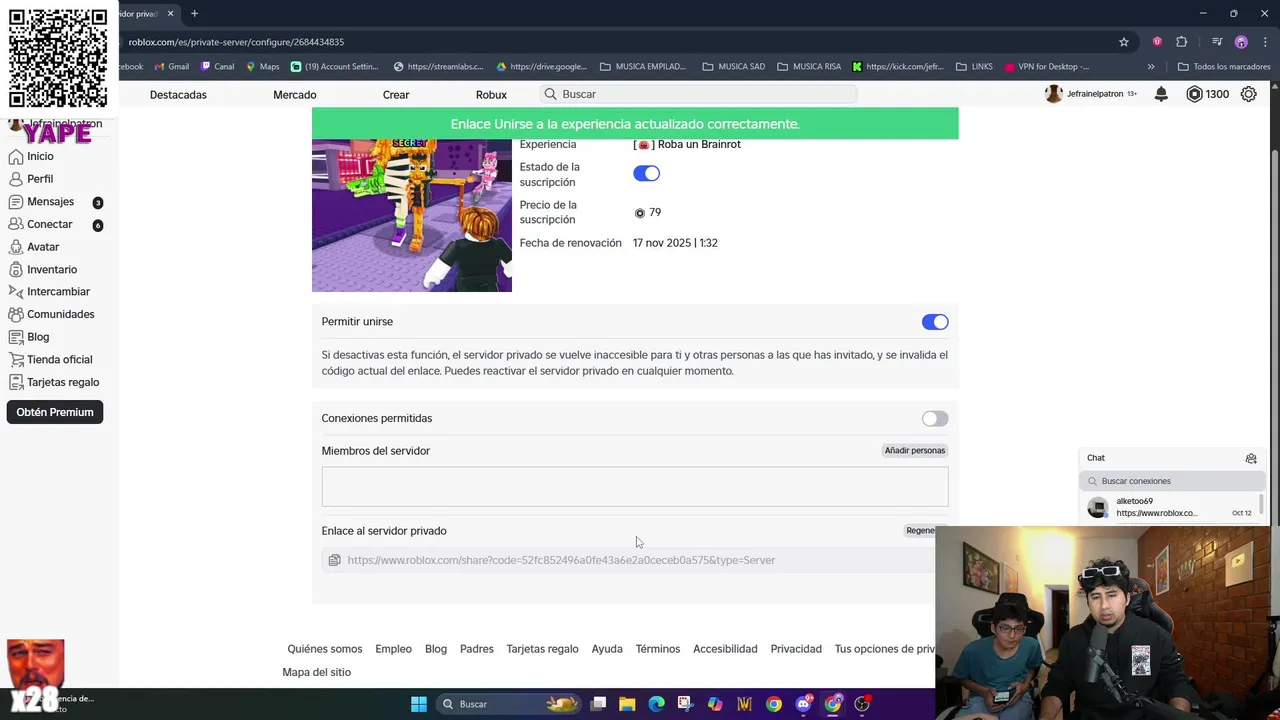
Task: Launch Microsoft Edge from the taskbar
Action: (656, 704)
